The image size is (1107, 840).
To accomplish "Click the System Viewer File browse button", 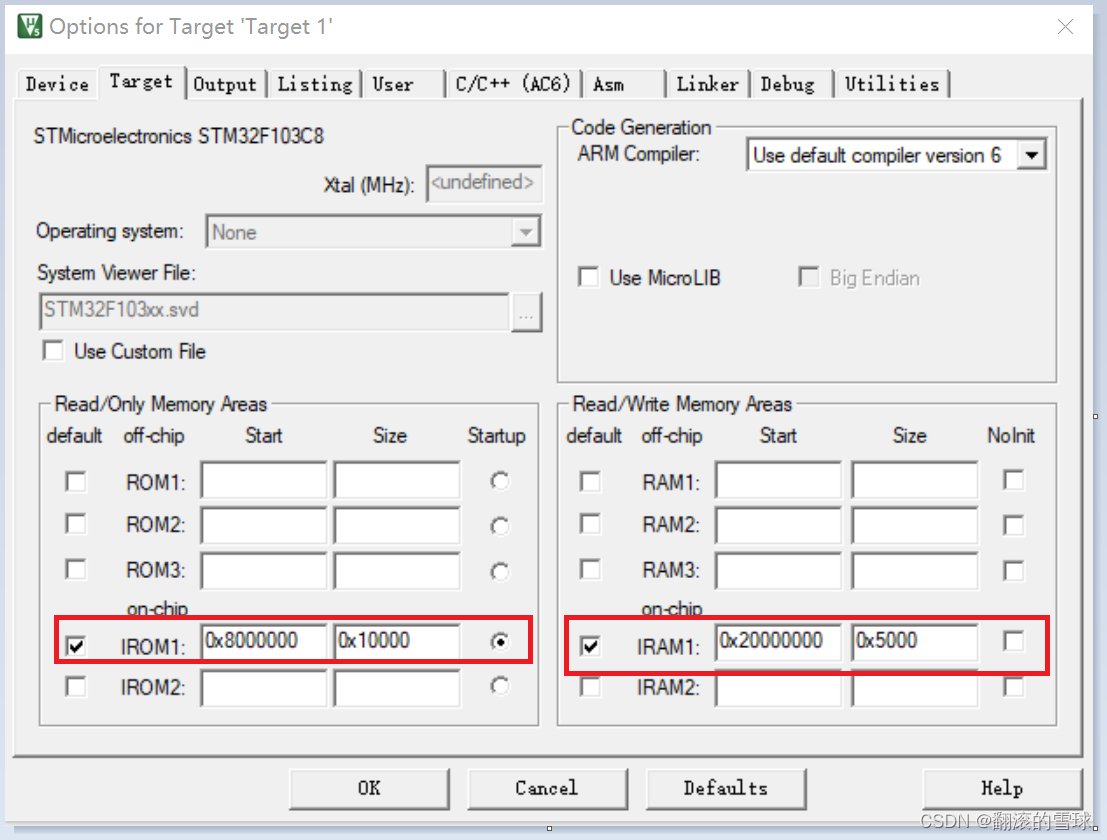I will [x=527, y=313].
